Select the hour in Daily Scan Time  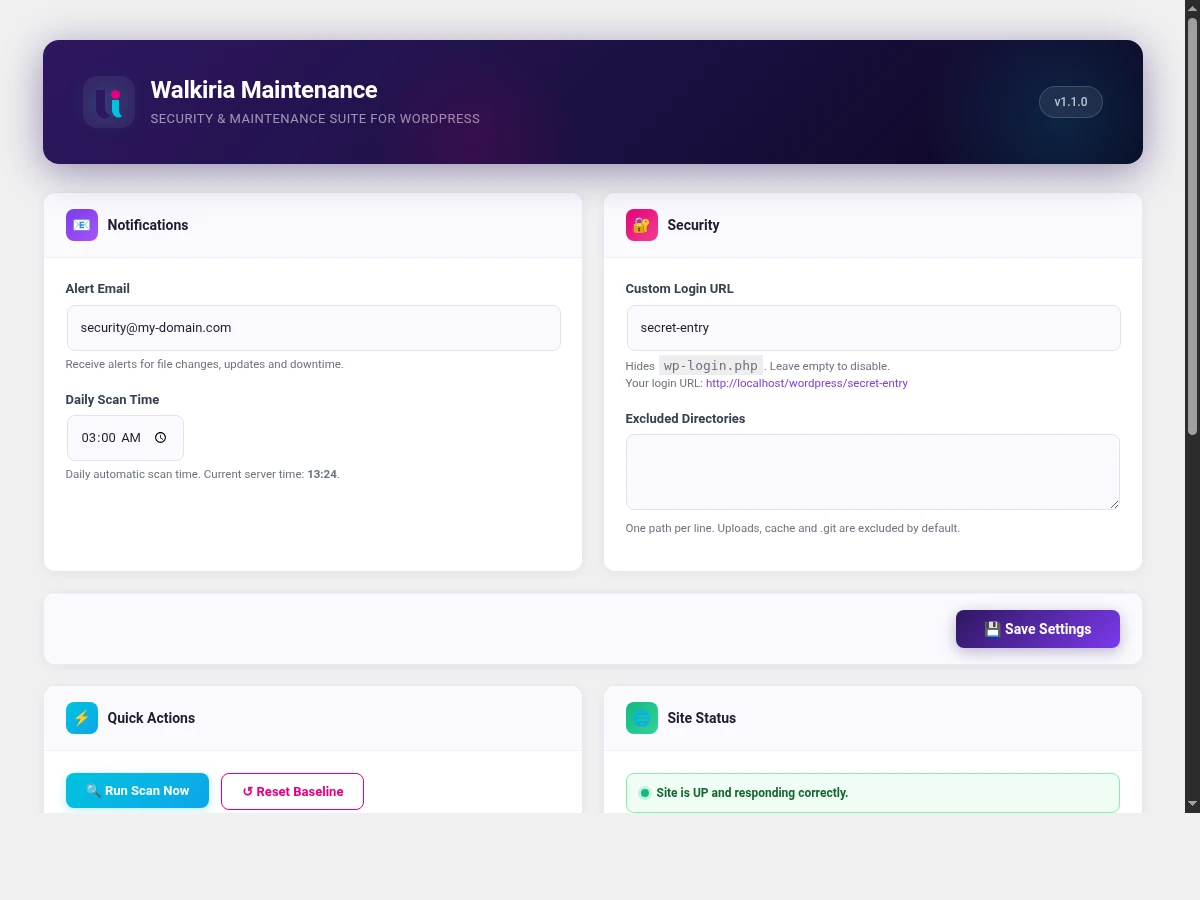point(89,438)
